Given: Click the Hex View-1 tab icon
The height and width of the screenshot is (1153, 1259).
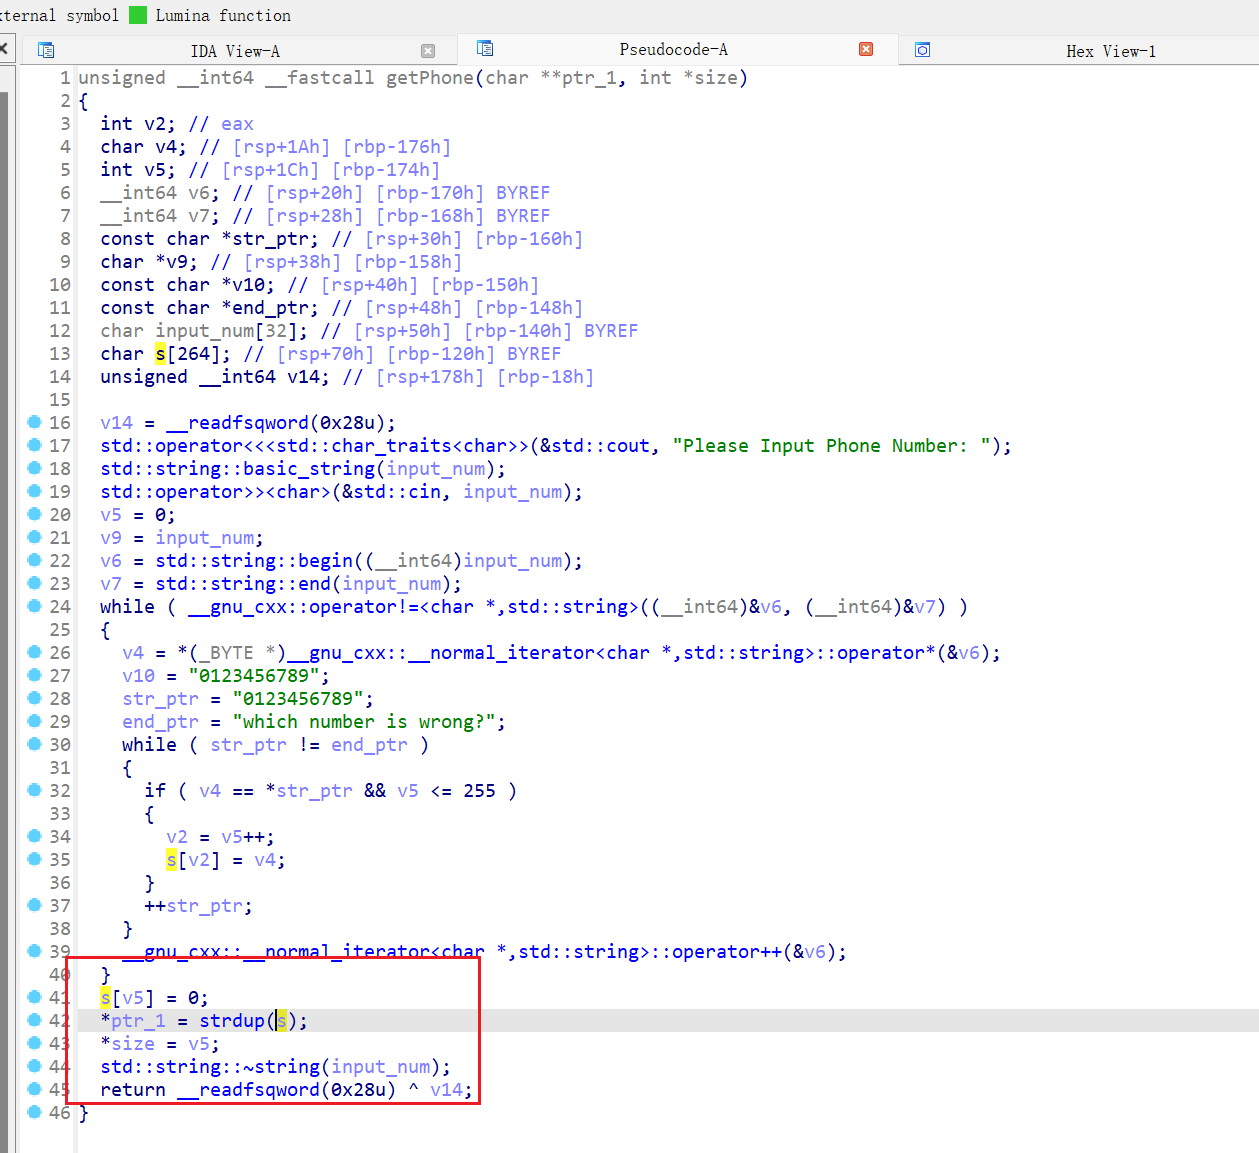Looking at the screenshot, I should (x=922, y=50).
